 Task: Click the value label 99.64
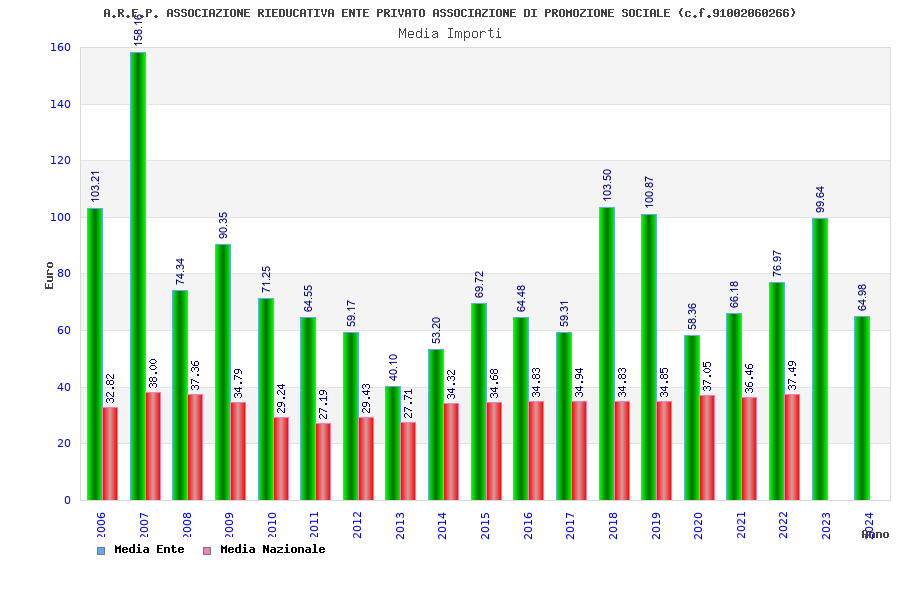820,199
